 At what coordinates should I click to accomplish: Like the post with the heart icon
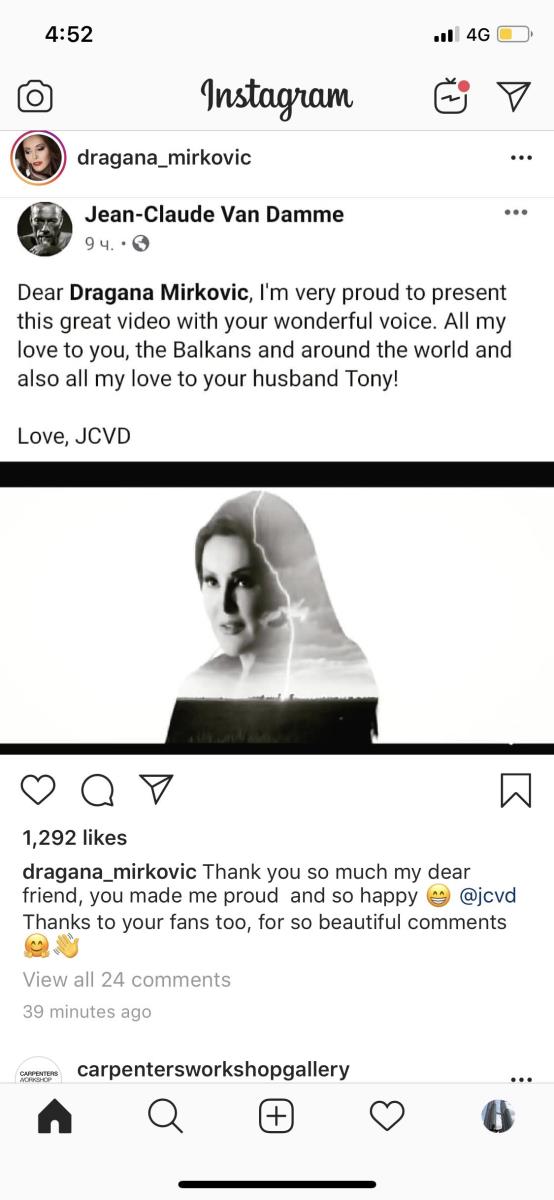point(38,789)
